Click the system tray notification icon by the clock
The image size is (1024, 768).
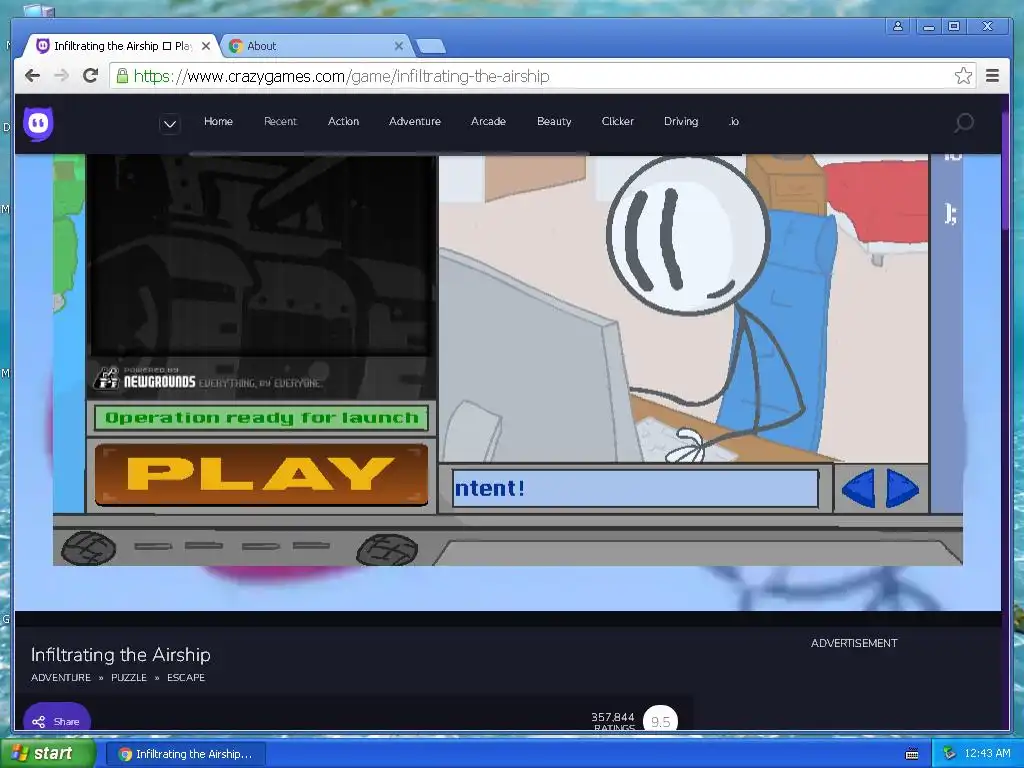[x=949, y=754]
